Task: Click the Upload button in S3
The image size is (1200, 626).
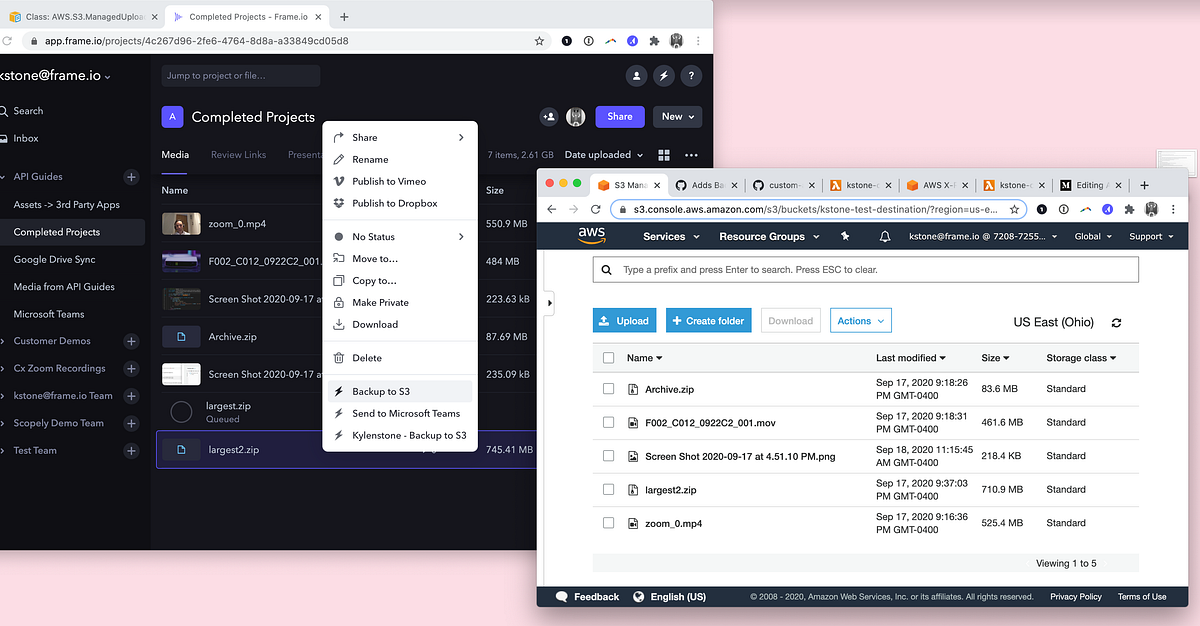Action: [624, 320]
